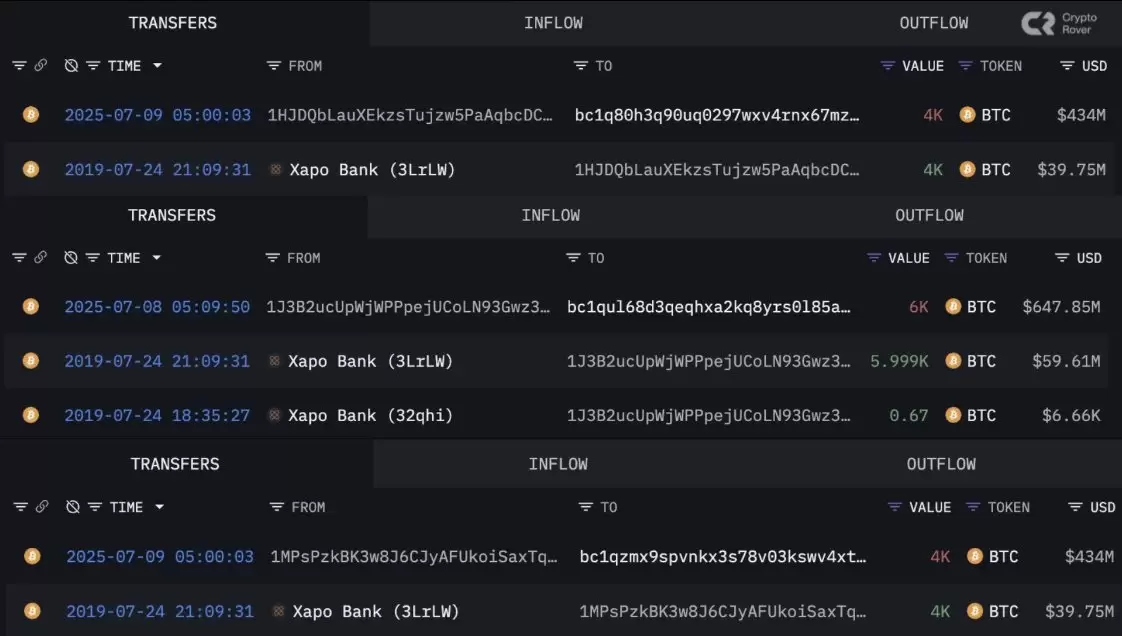Open the general filter icon in bottom transfers panel
Viewport: 1122px width, 636px height.
tap(21, 507)
